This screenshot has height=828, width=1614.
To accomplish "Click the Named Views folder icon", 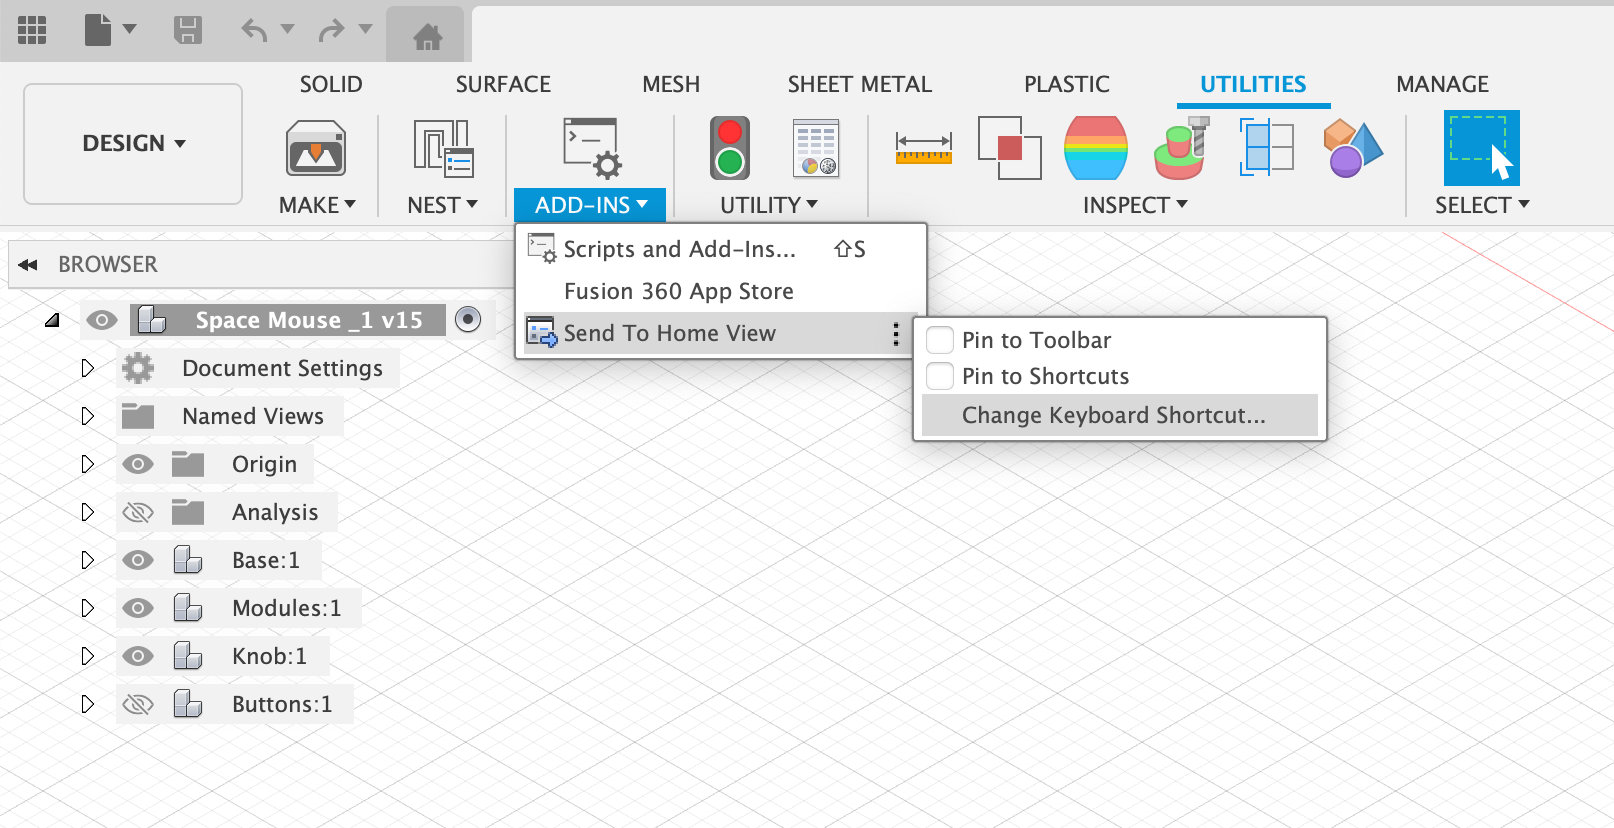I will (138, 416).
